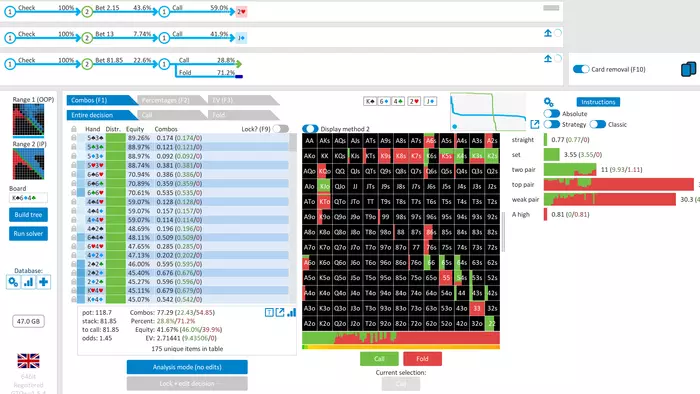Viewport: 700px width, 394px height.
Task: Click the export arrow icon in summary box
Action: (280, 312)
